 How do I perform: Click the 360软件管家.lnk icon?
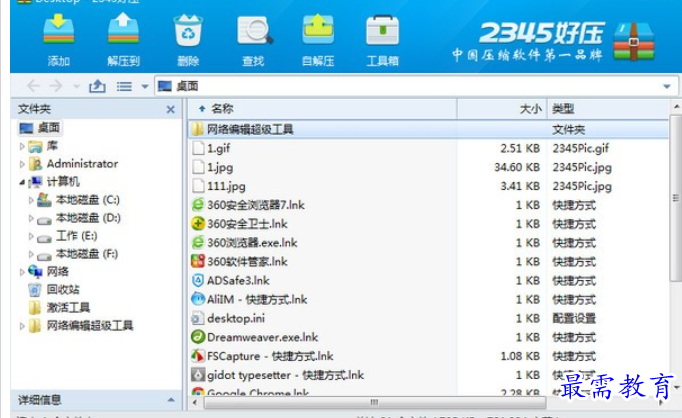coord(198,261)
